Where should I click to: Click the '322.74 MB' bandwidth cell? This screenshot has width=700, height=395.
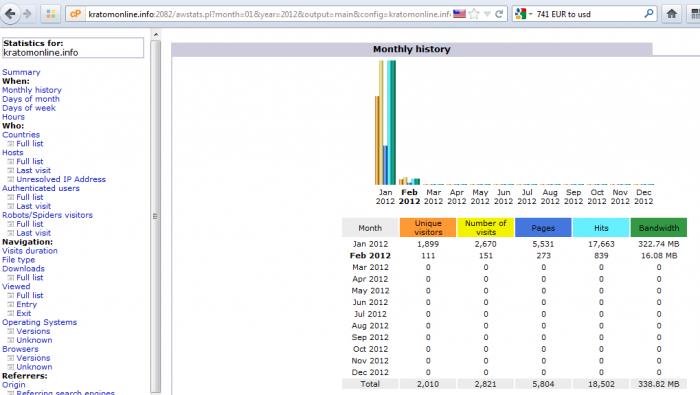pos(658,244)
